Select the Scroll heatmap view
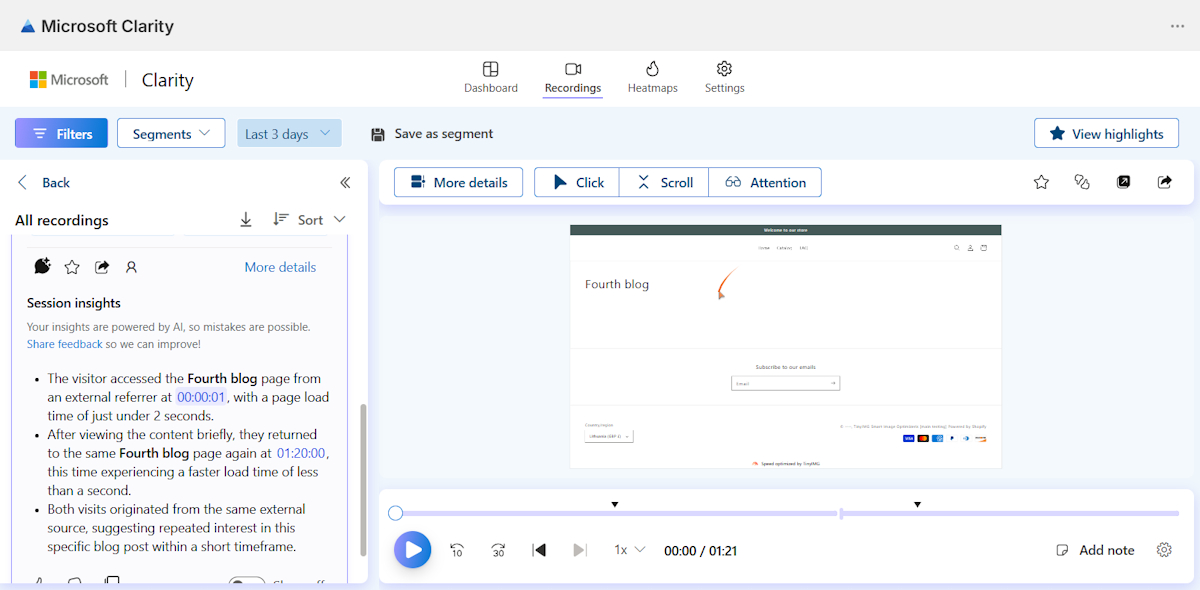 pyautogui.click(x=664, y=182)
